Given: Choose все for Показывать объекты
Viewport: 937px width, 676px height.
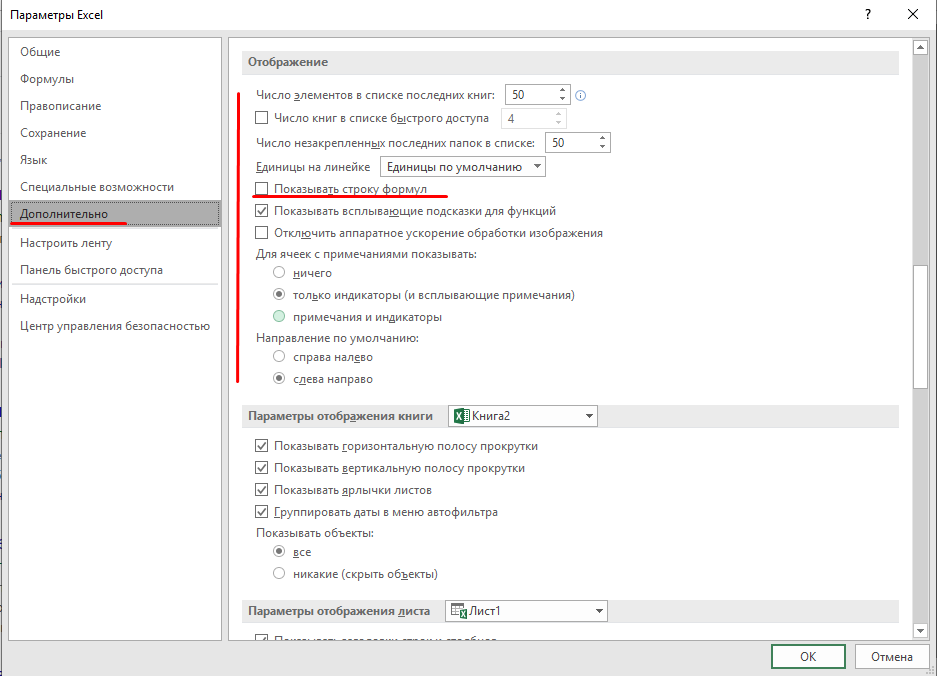Looking at the screenshot, I should coord(279,552).
